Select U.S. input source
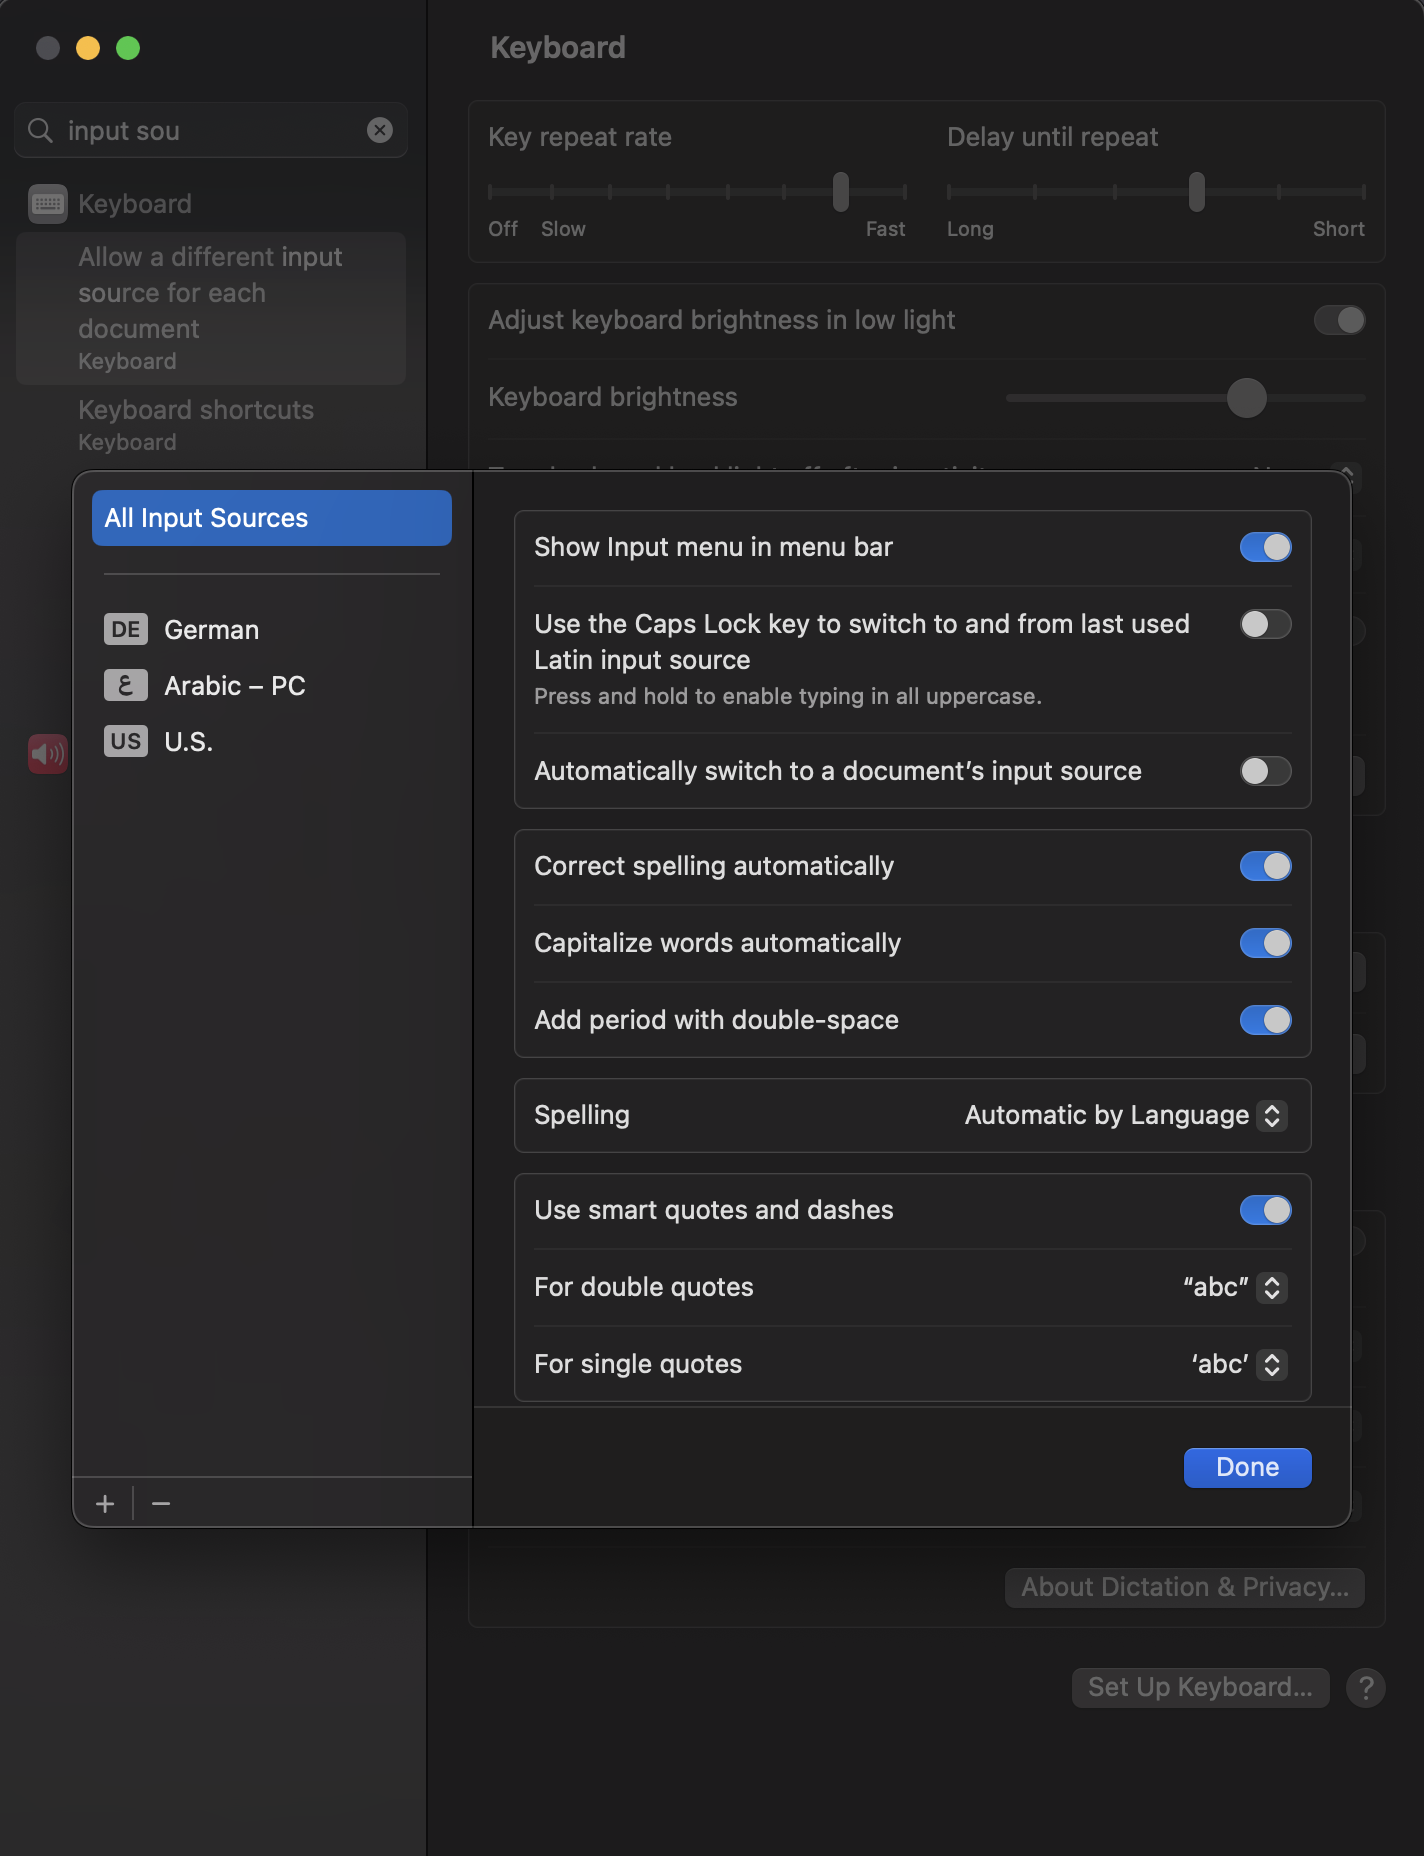 (272, 741)
